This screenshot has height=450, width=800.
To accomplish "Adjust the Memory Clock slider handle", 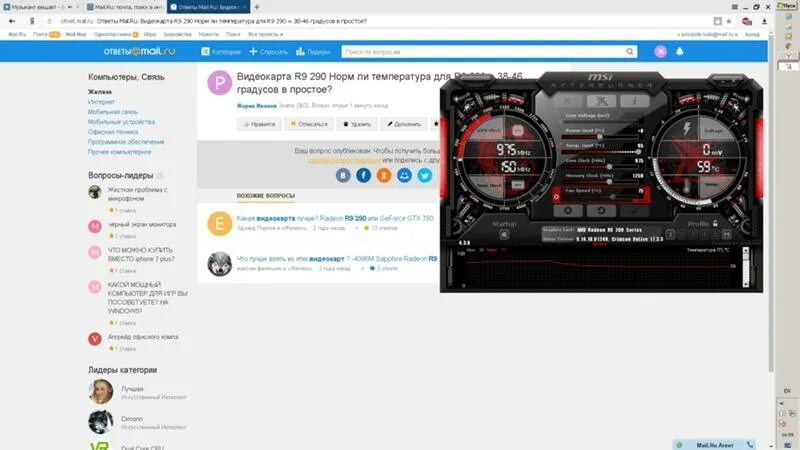I will (609, 182).
